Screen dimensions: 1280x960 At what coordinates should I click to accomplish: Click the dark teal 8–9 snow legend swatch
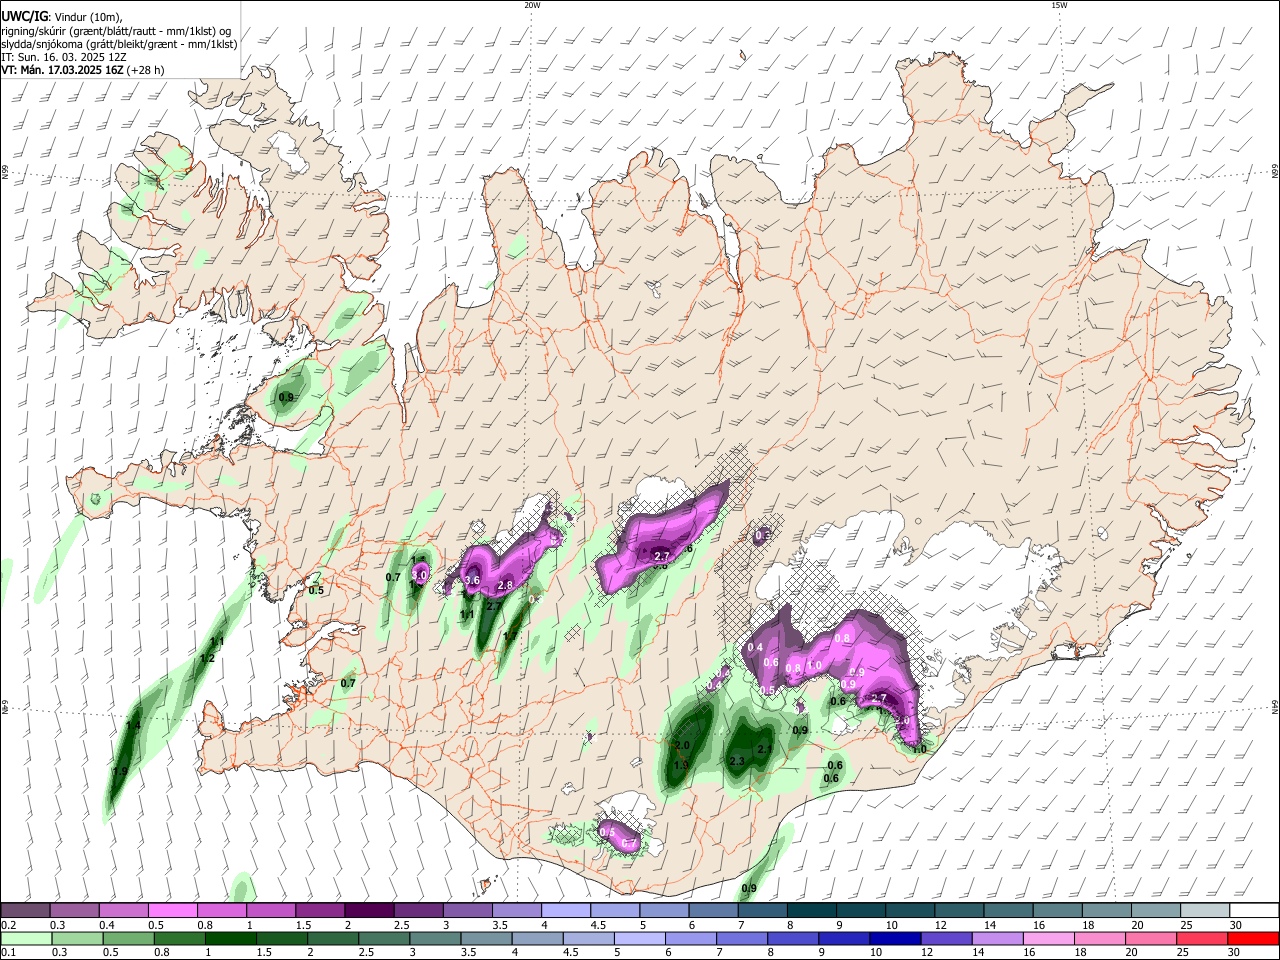coord(811,910)
